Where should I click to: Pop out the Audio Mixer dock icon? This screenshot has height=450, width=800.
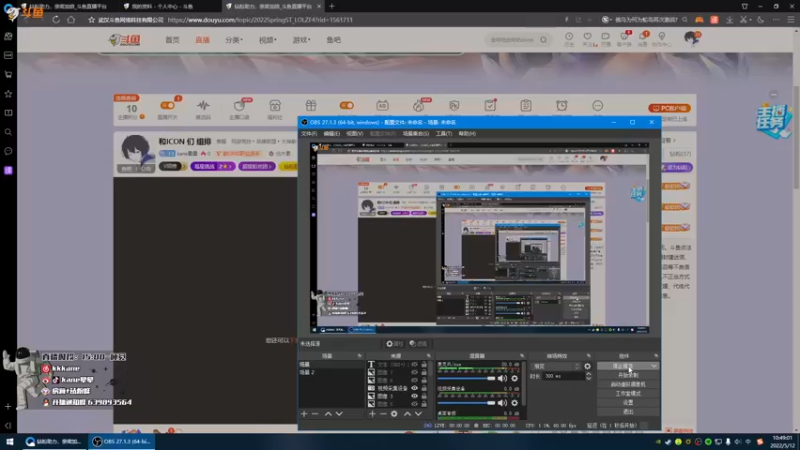[521, 356]
